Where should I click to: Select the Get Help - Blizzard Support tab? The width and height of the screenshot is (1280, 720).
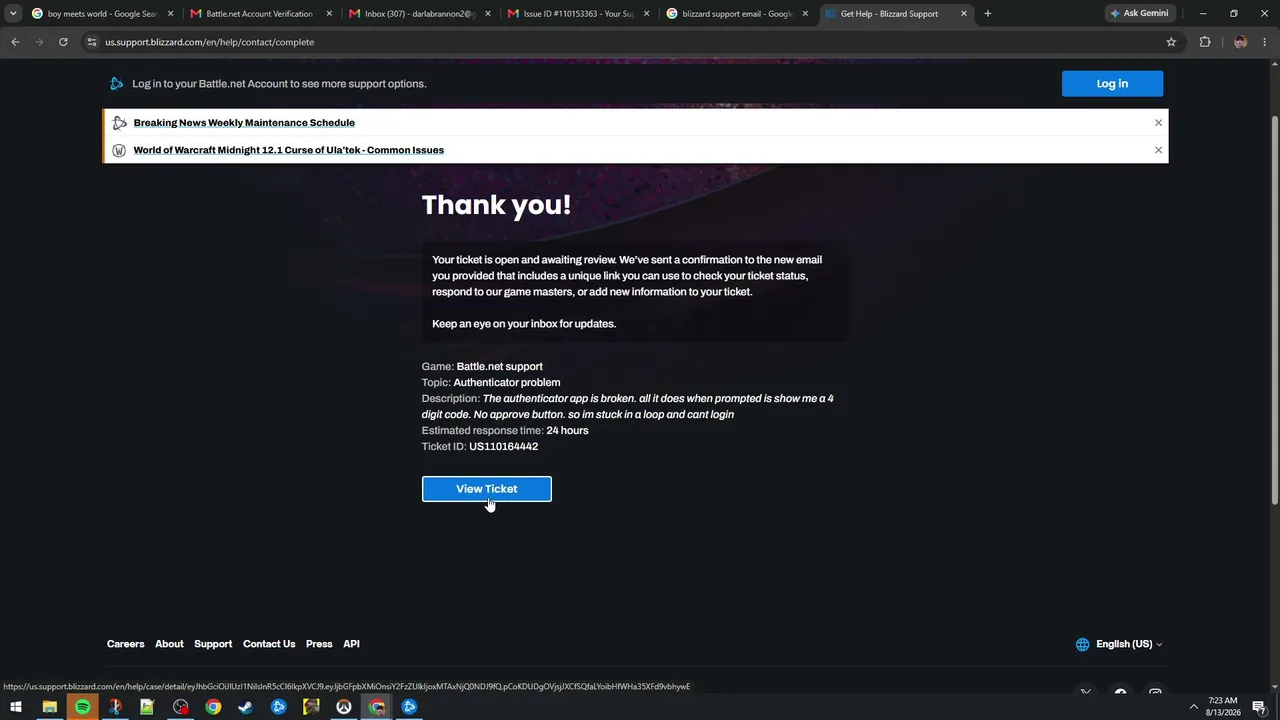(896, 14)
